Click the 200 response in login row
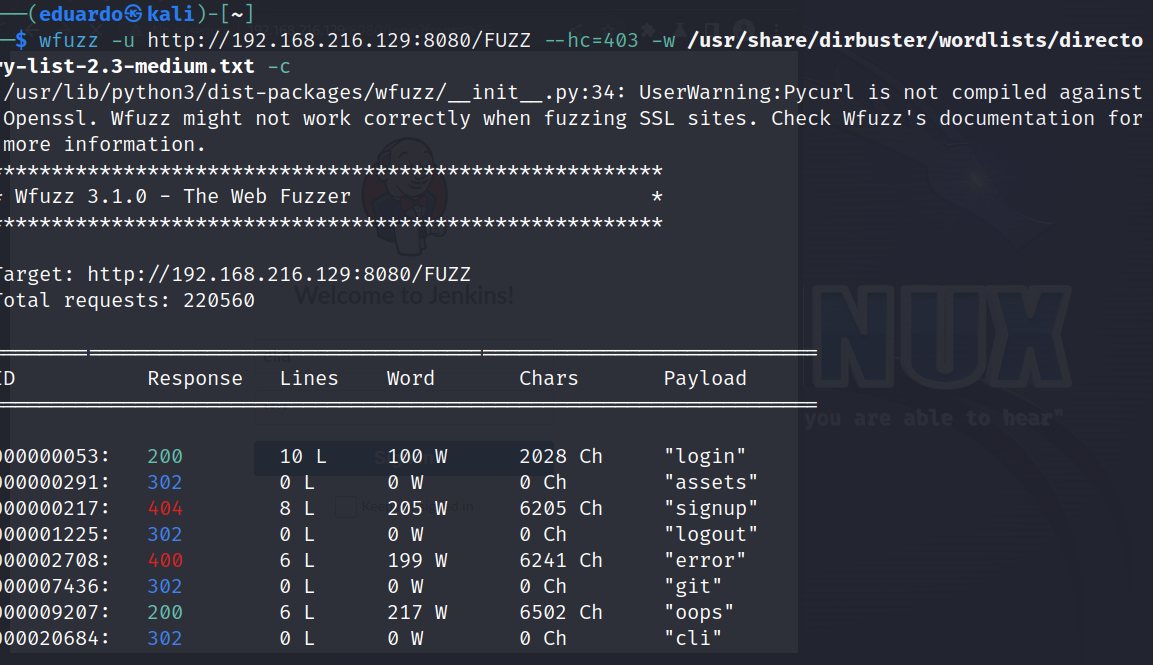Image resolution: width=1153 pixels, height=665 pixels. coord(165,456)
